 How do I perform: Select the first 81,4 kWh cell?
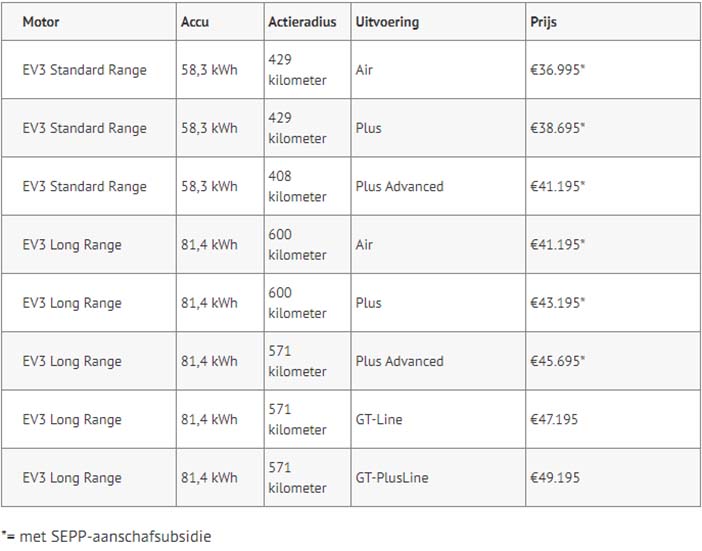pyautogui.click(x=220, y=244)
